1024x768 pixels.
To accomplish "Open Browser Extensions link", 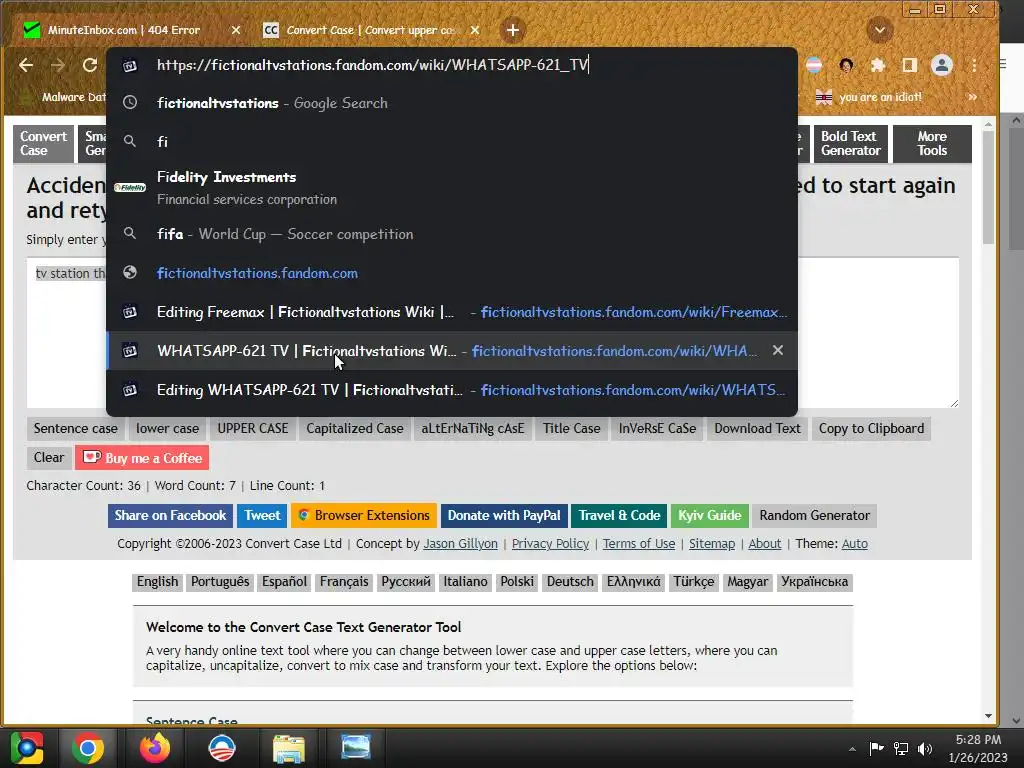I will [364, 515].
